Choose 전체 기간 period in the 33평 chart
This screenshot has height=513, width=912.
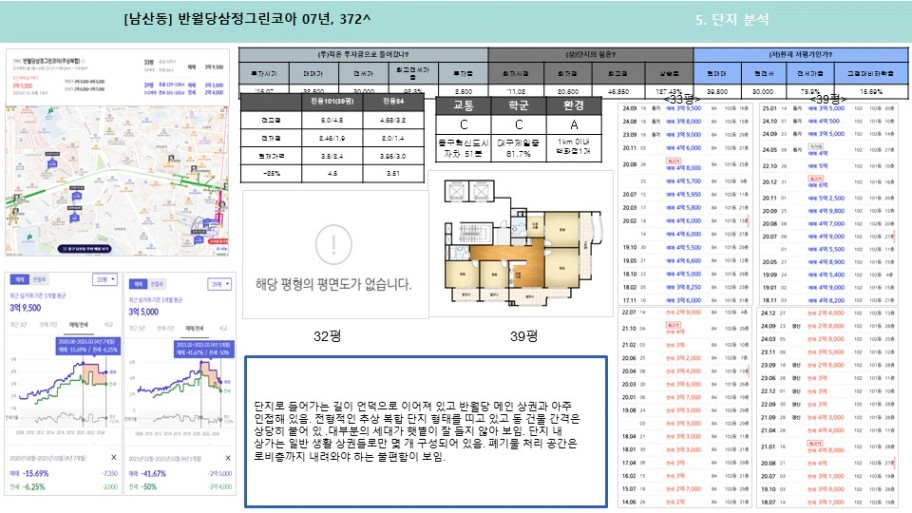48,324
